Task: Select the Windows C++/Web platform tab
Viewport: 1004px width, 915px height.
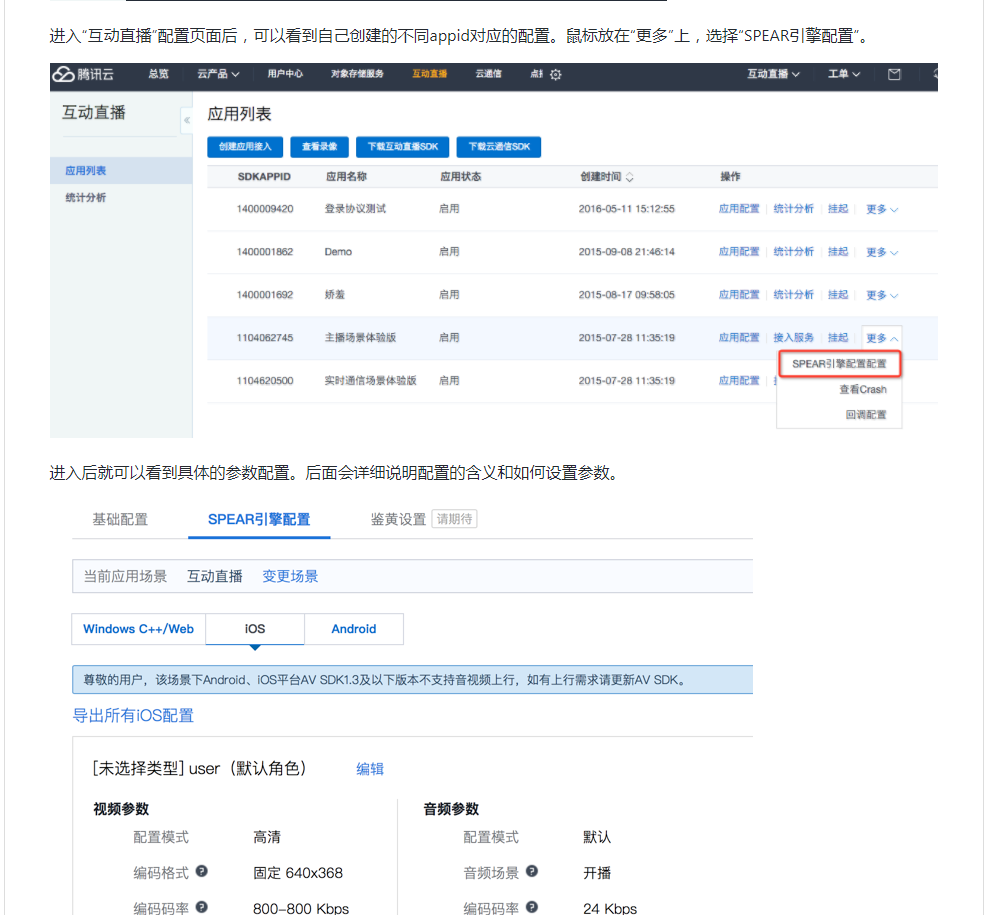Action: (x=138, y=629)
